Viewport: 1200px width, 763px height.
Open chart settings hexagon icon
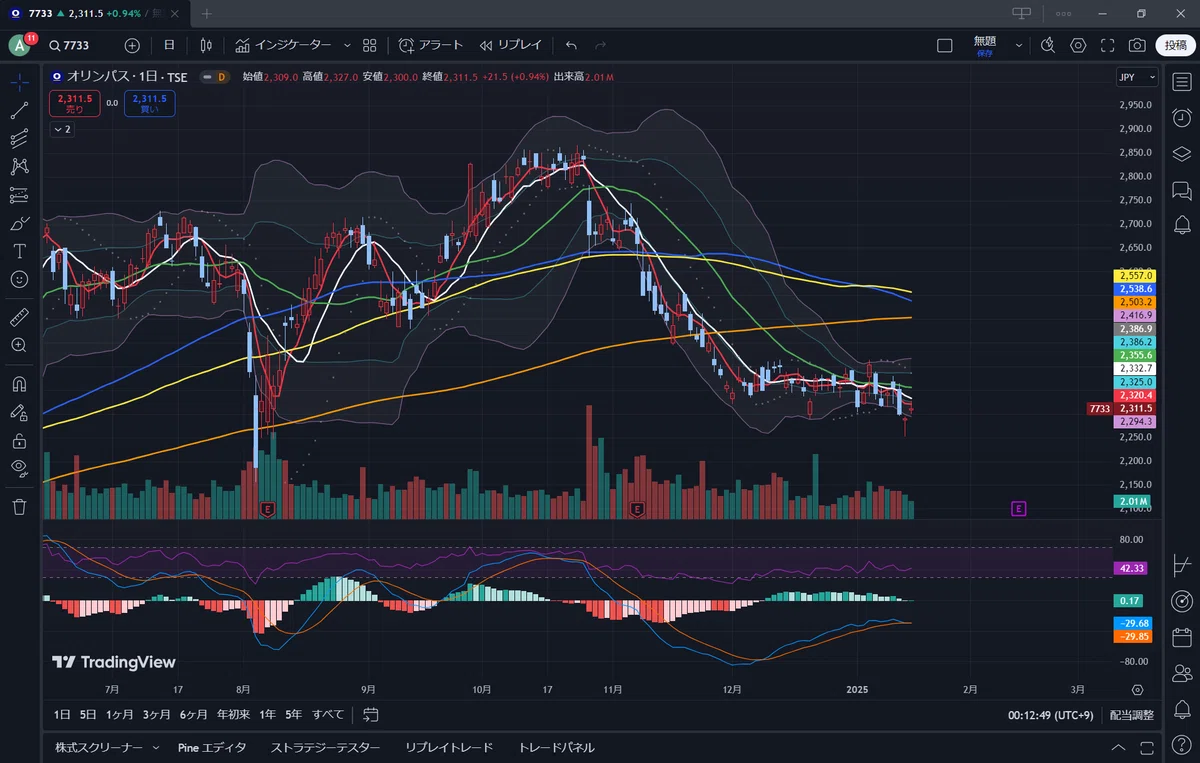pos(1078,45)
